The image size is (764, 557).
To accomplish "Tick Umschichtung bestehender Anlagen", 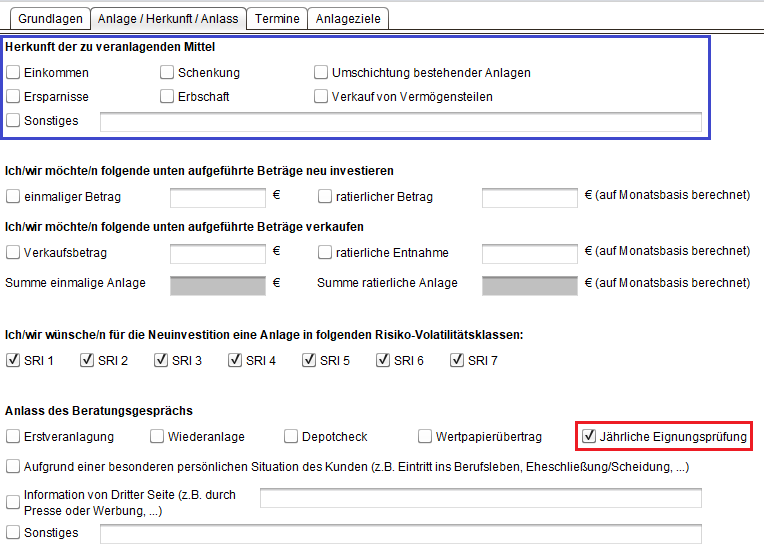I will 321,72.
